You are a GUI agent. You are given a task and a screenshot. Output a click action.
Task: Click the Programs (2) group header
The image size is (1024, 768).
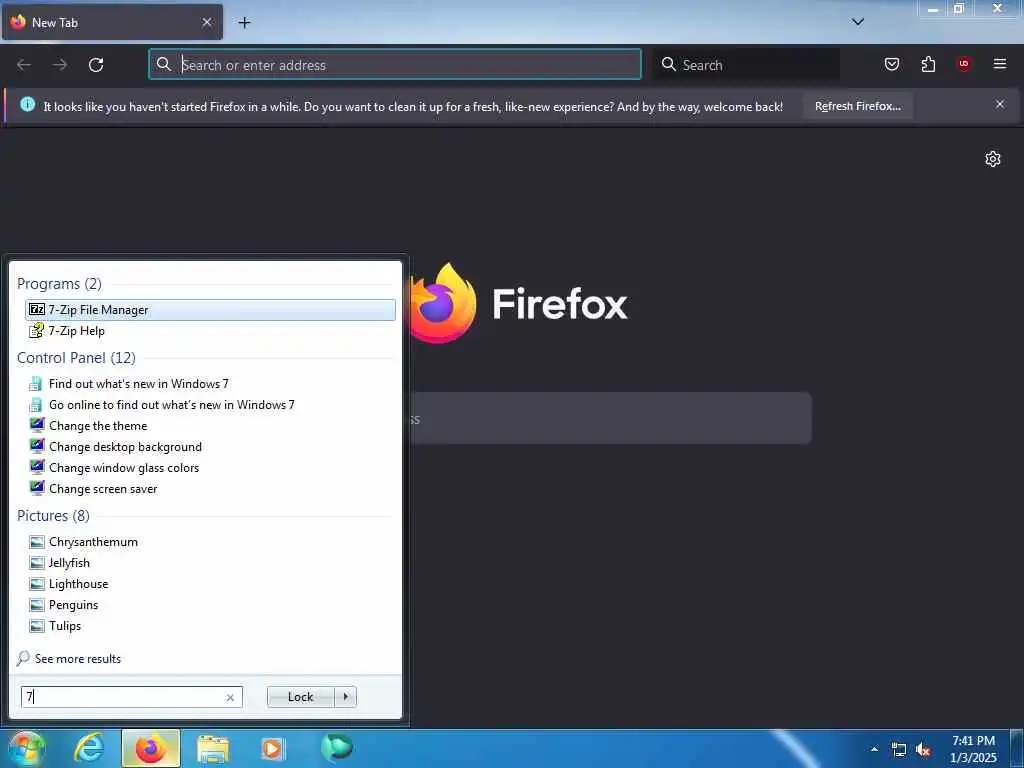pyautogui.click(x=59, y=284)
